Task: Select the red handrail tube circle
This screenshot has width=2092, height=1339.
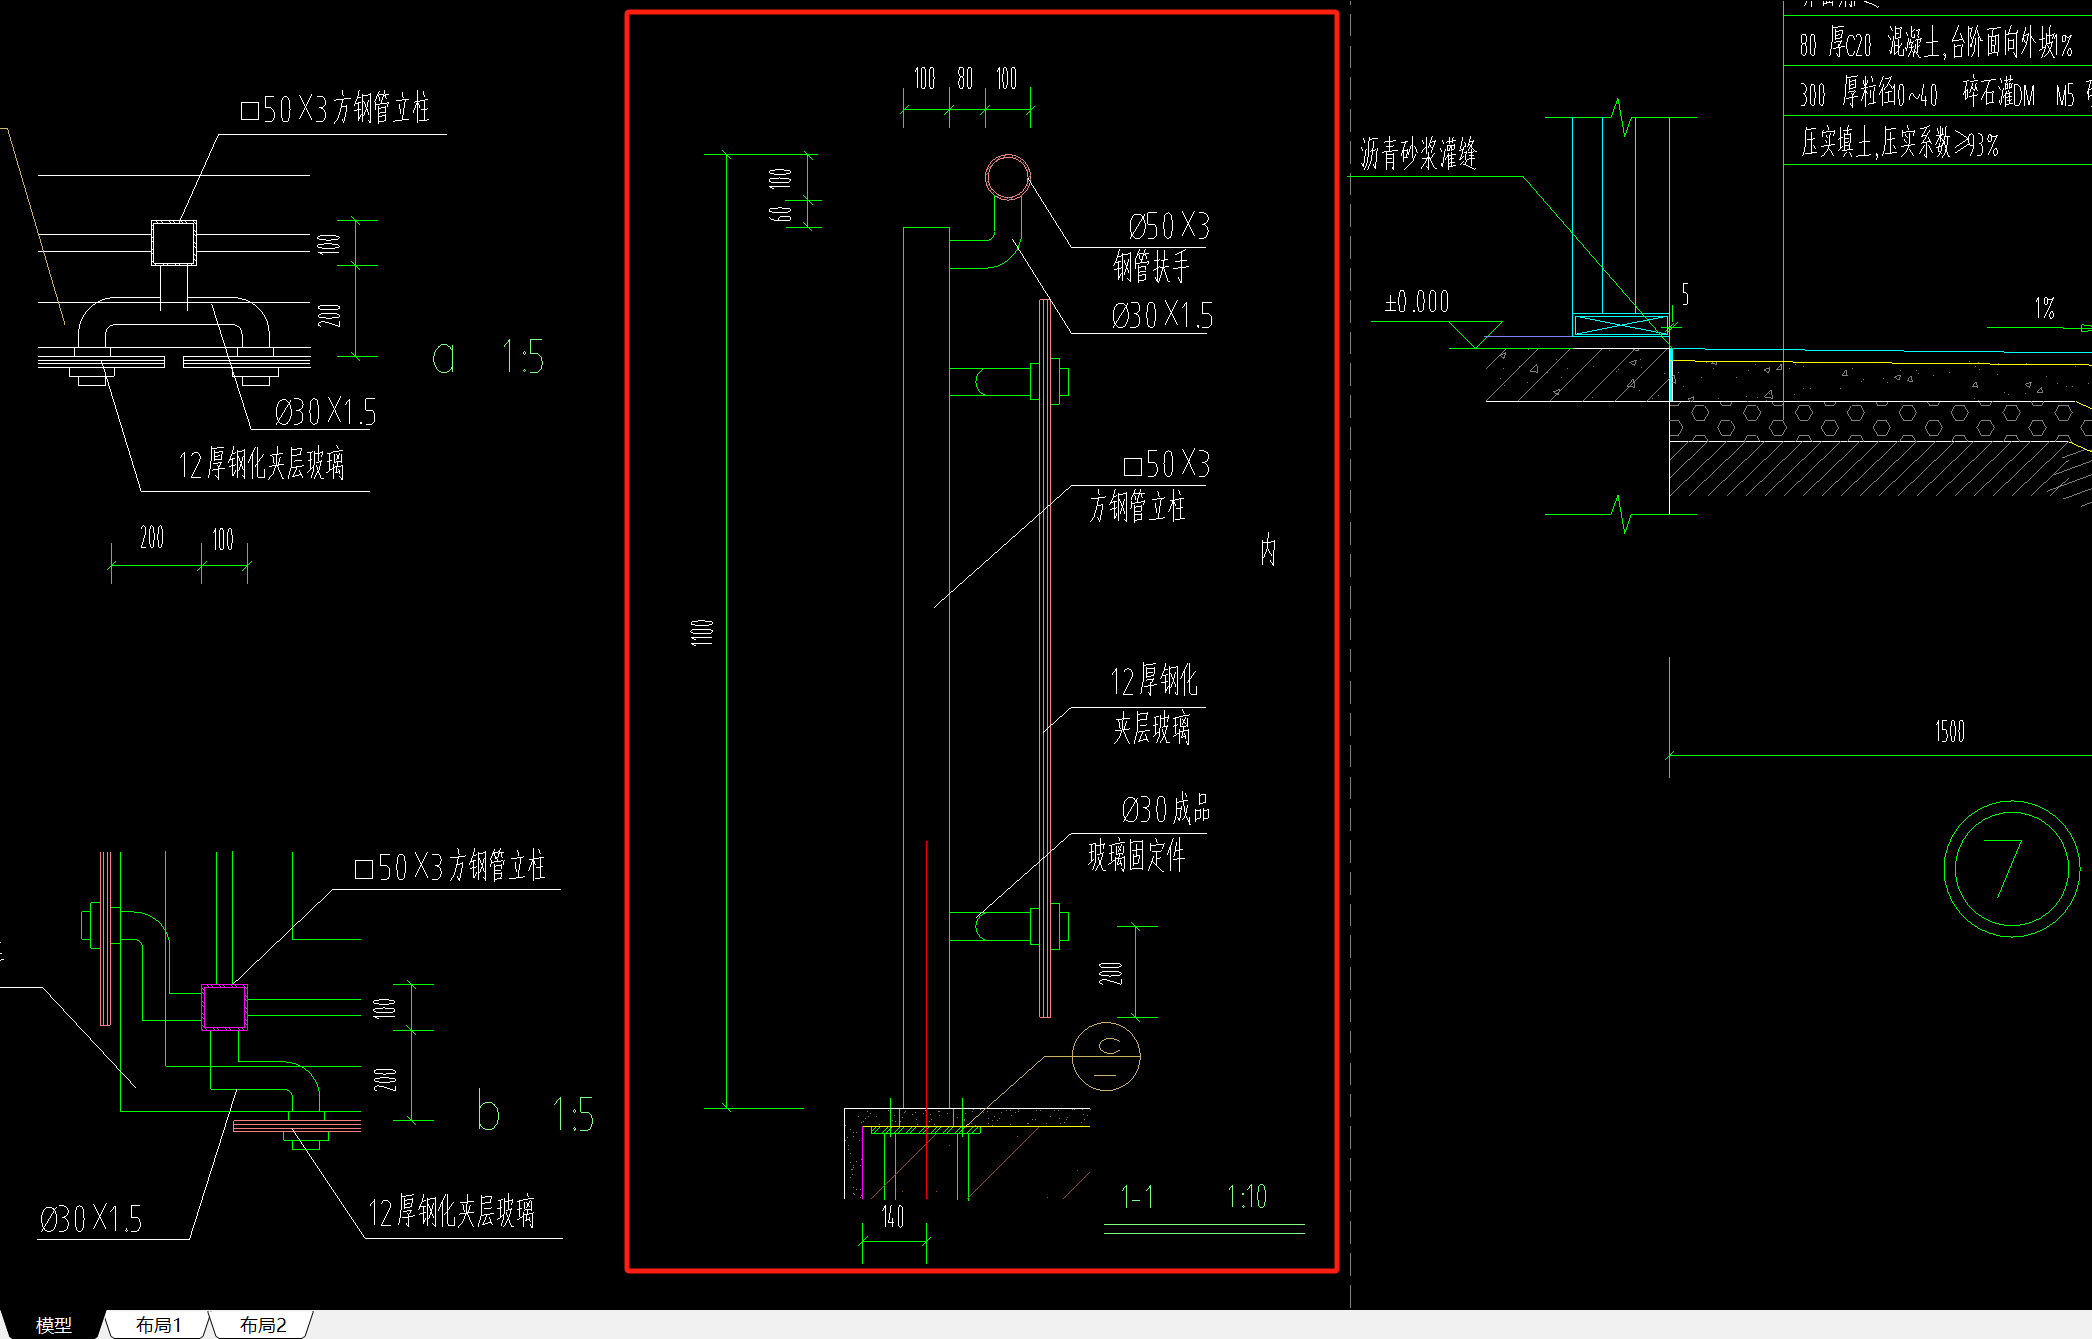Action: 1007,177
